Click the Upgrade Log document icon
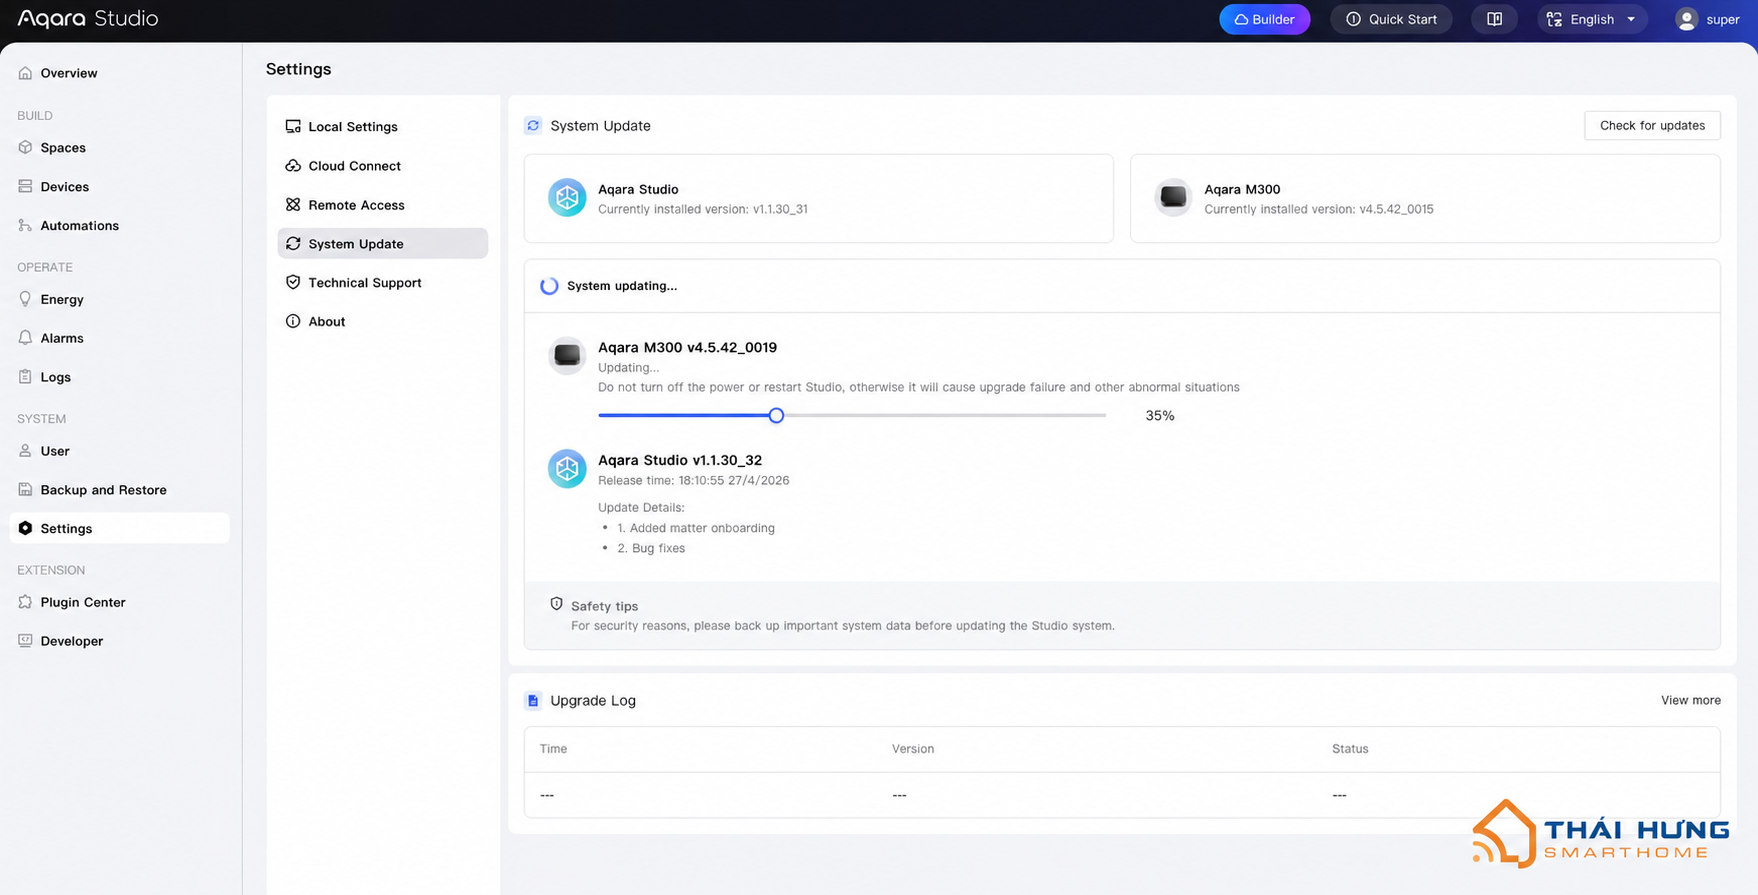 click(x=533, y=701)
